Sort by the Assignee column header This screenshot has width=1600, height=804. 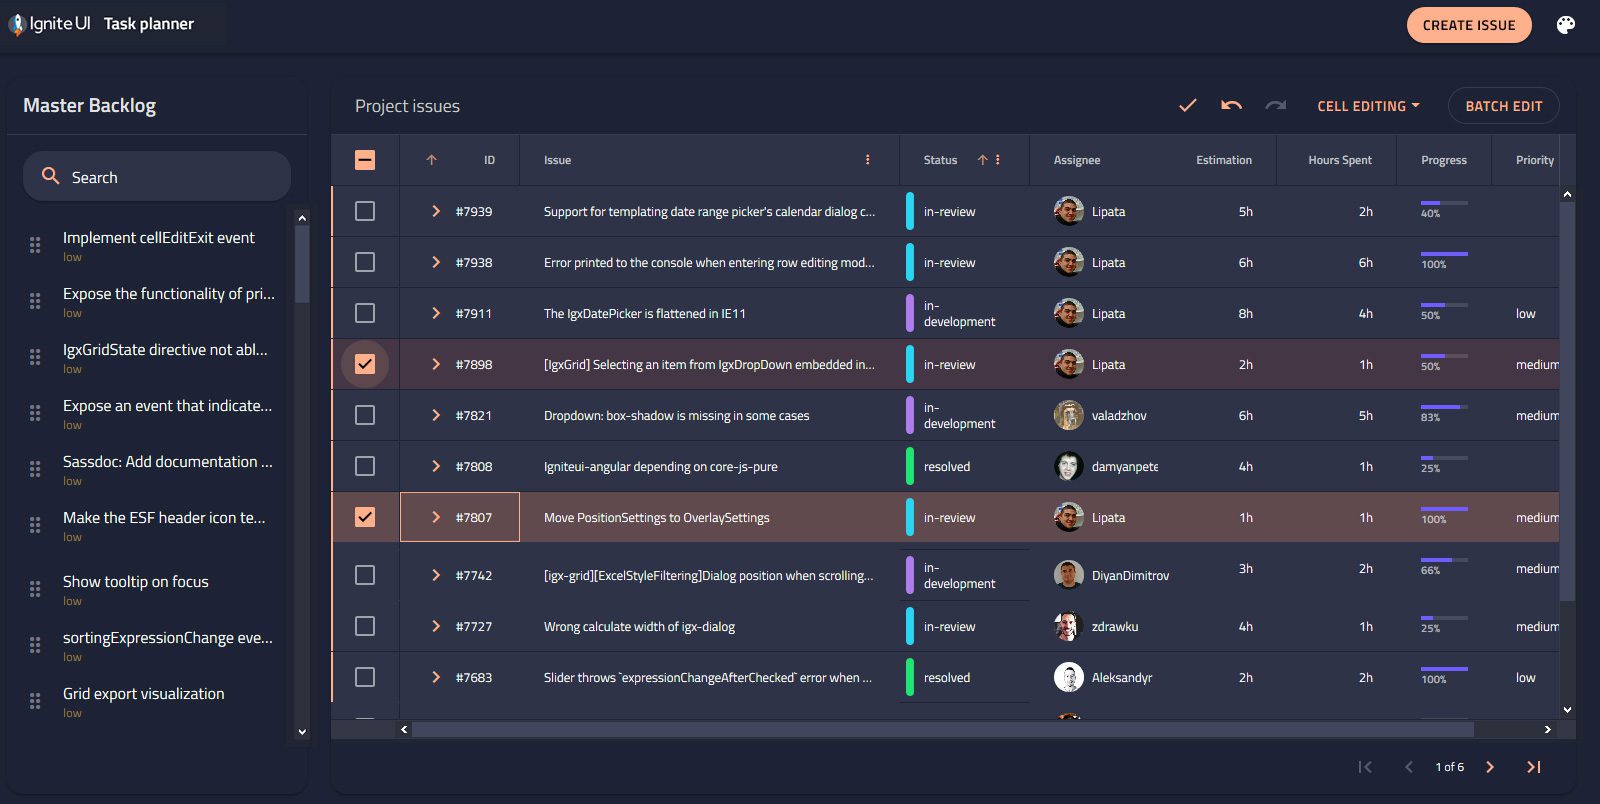(x=1077, y=160)
